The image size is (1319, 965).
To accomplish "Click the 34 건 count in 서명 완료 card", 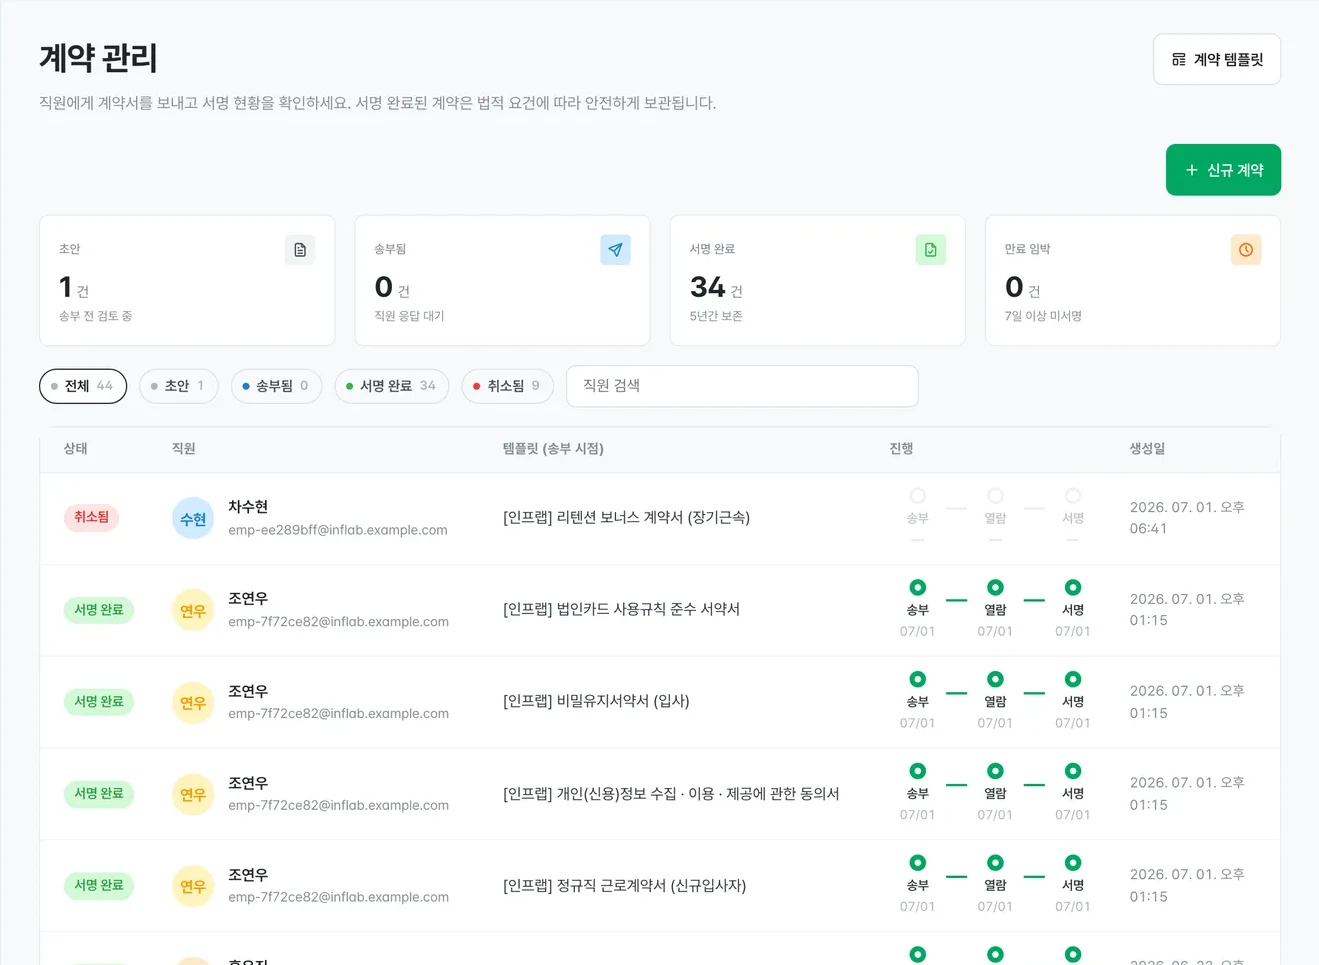I will point(716,288).
